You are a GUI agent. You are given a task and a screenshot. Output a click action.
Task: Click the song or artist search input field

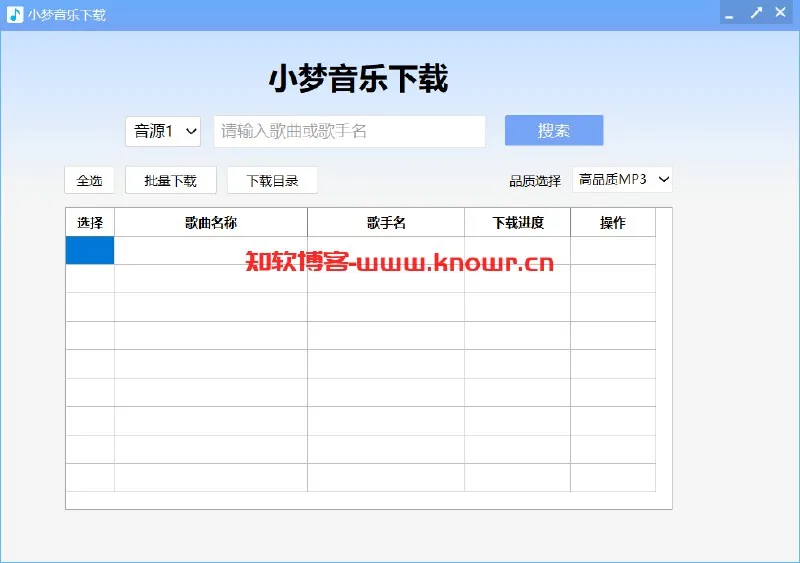pyautogui.click(x=349, y=132)
